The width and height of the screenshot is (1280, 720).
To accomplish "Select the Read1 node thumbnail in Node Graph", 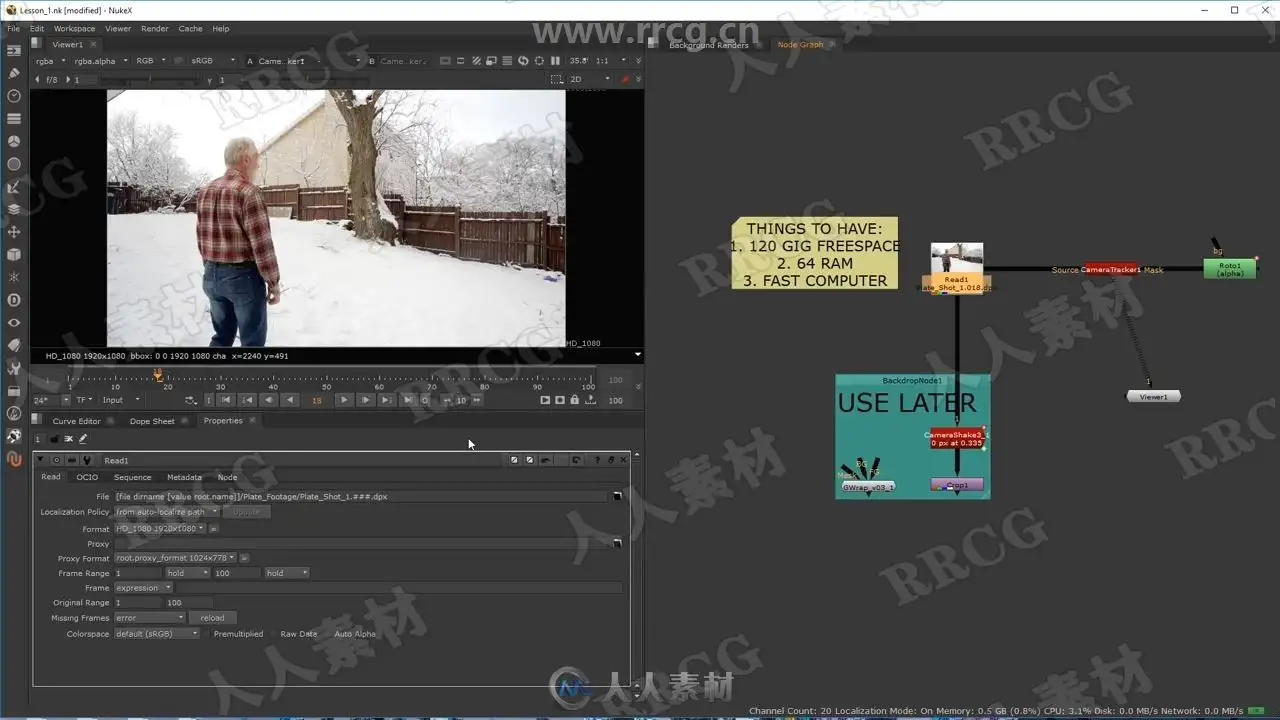I will [x=957, y=258].
